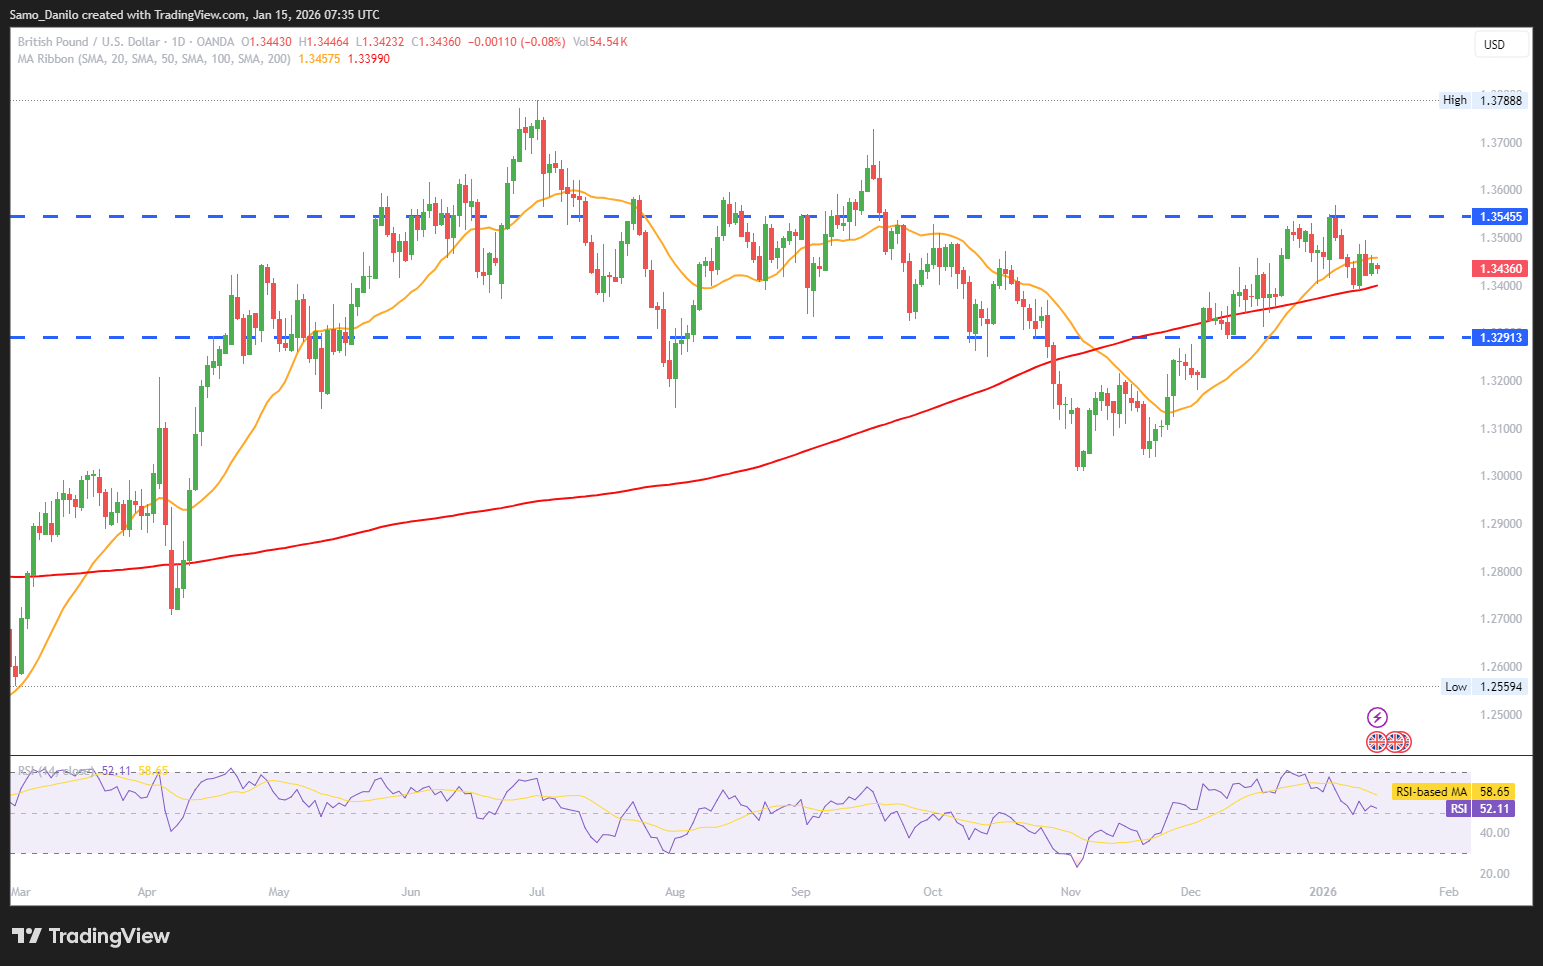The image size is (1543, 966).
Task: Click 1.30000 on the price scale
Action: pyautogui.click(x=1500, y=476)
